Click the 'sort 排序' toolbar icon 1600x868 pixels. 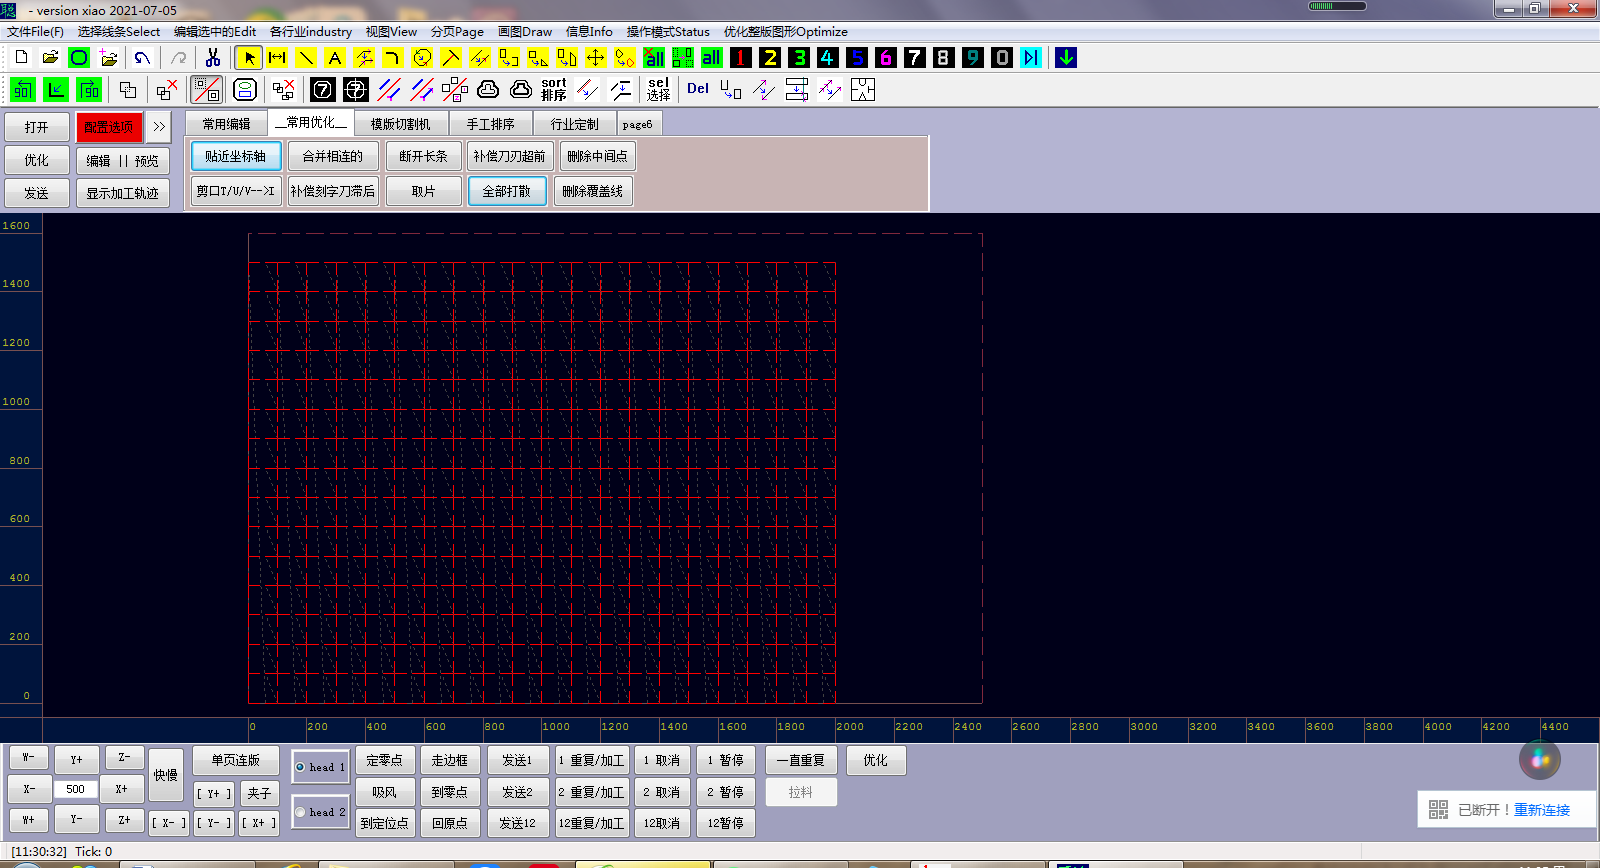click(554, 90)
